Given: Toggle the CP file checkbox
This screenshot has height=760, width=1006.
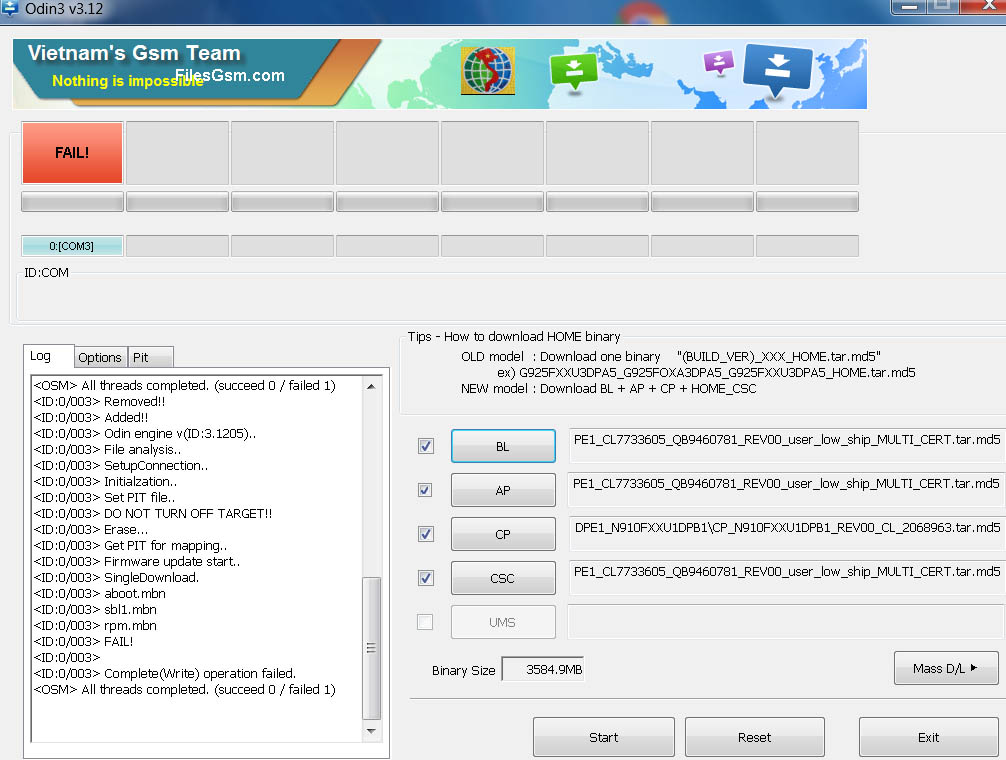Looking at the screenshot, I should coord(426,534).
